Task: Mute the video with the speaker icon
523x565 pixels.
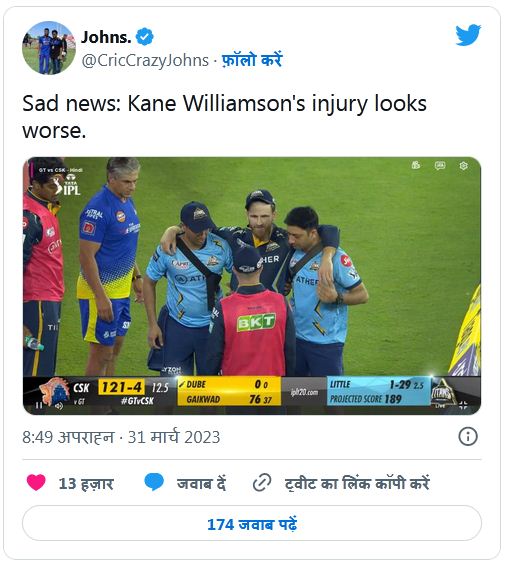Action: pyautogui.click(x=58, y=406)
